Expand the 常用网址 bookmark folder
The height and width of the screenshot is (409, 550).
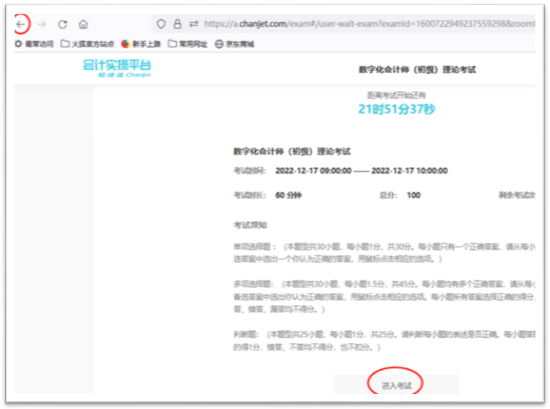[188, 44]
